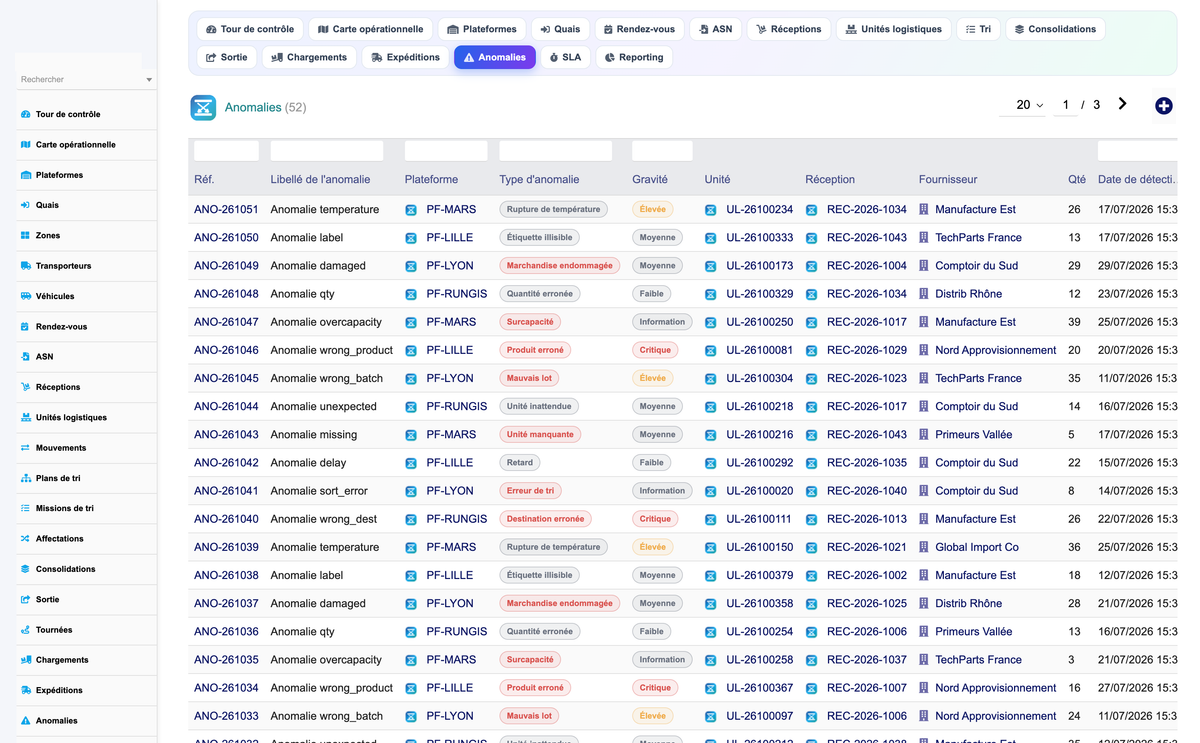The height and width of the screenshot is (743, 1200).
Task: Click the ASN sidebar icon
Action: click(25, 357)
